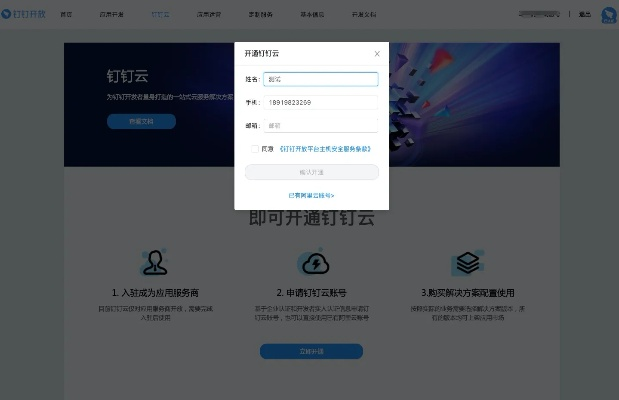Click the person icon for 入驻成为应用服务商
619x400 pixels.
coord(154,263)
